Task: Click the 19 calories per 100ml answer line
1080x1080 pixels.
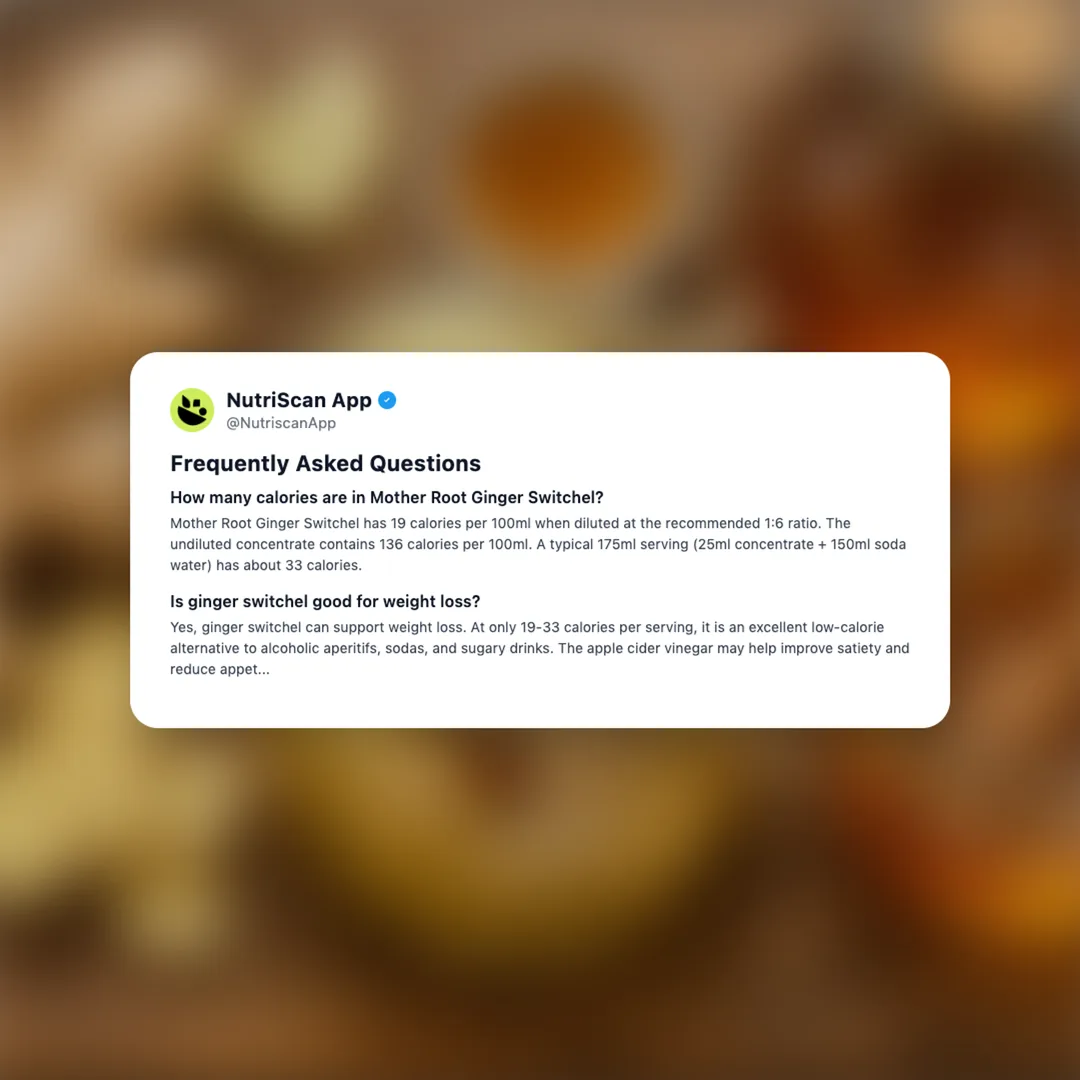Action: 510,523
